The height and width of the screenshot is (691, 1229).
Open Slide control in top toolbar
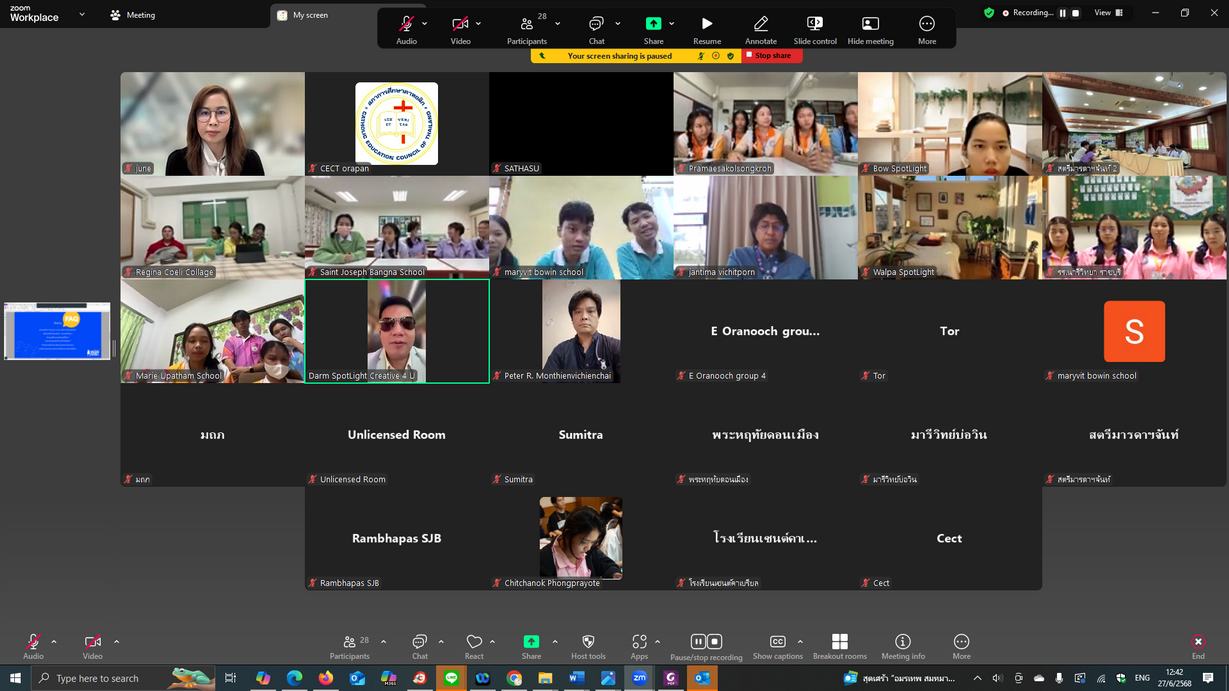[814, 29]
